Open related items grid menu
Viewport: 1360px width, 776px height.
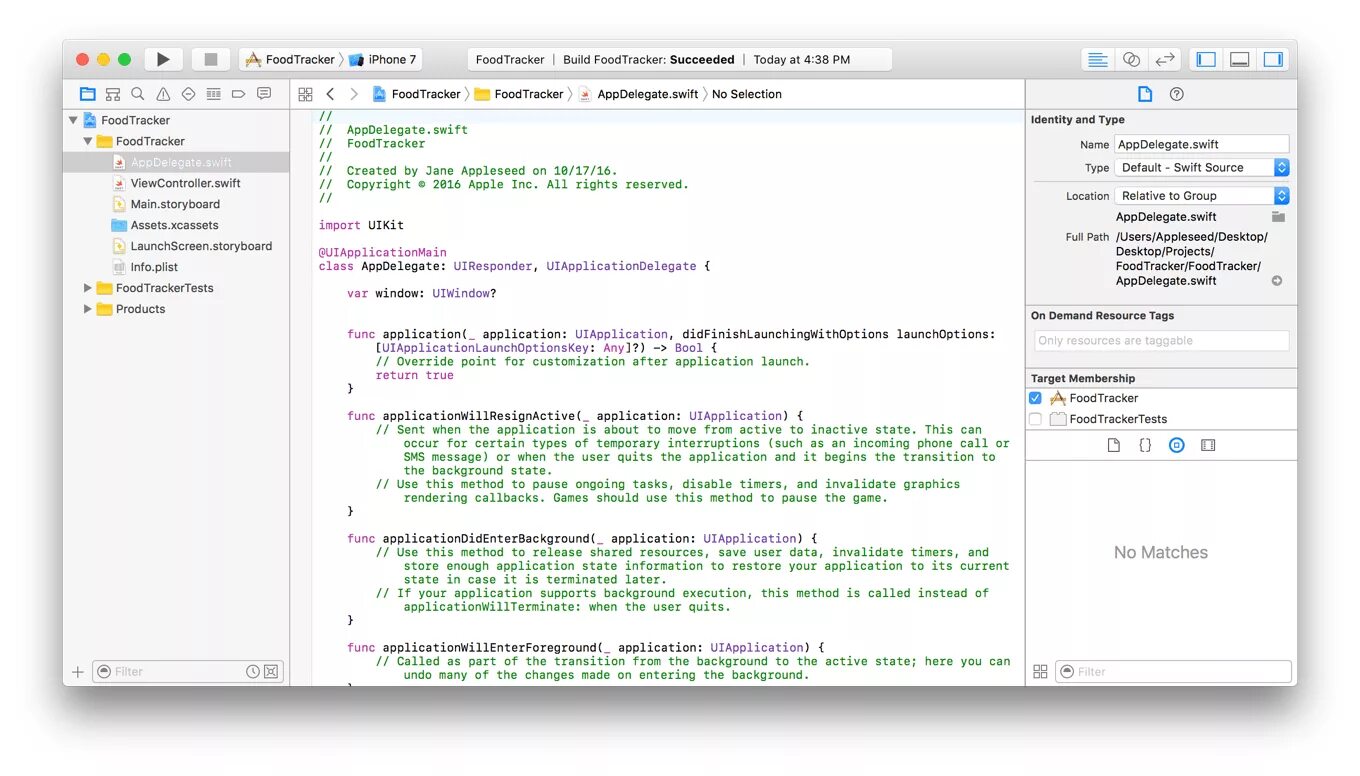(307, 94)
